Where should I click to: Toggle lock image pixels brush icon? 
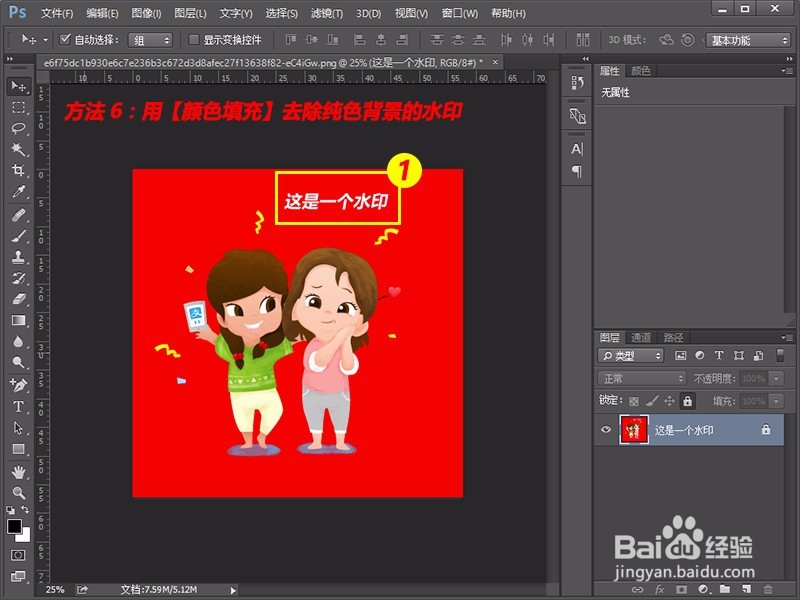click(652, 402)
